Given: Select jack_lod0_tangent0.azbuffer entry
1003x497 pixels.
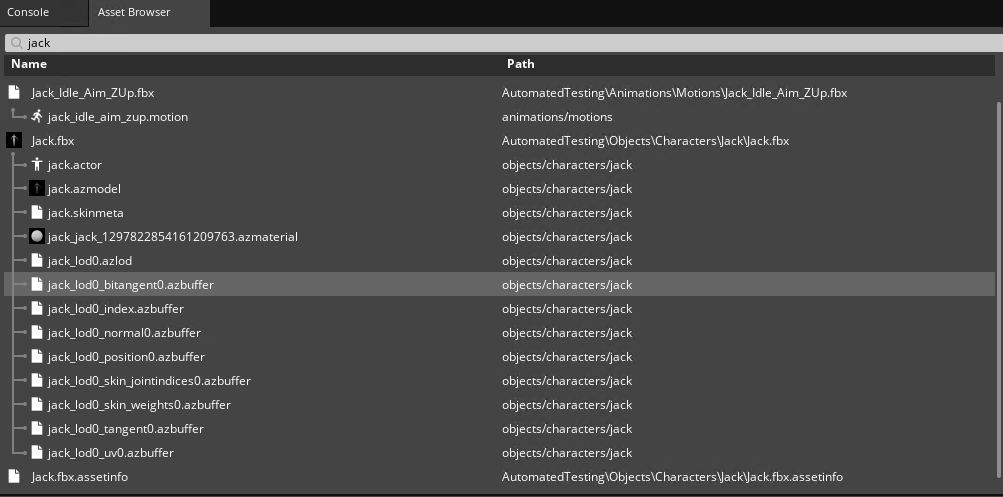Looking at the screenshot, I should tap(125, 429).
